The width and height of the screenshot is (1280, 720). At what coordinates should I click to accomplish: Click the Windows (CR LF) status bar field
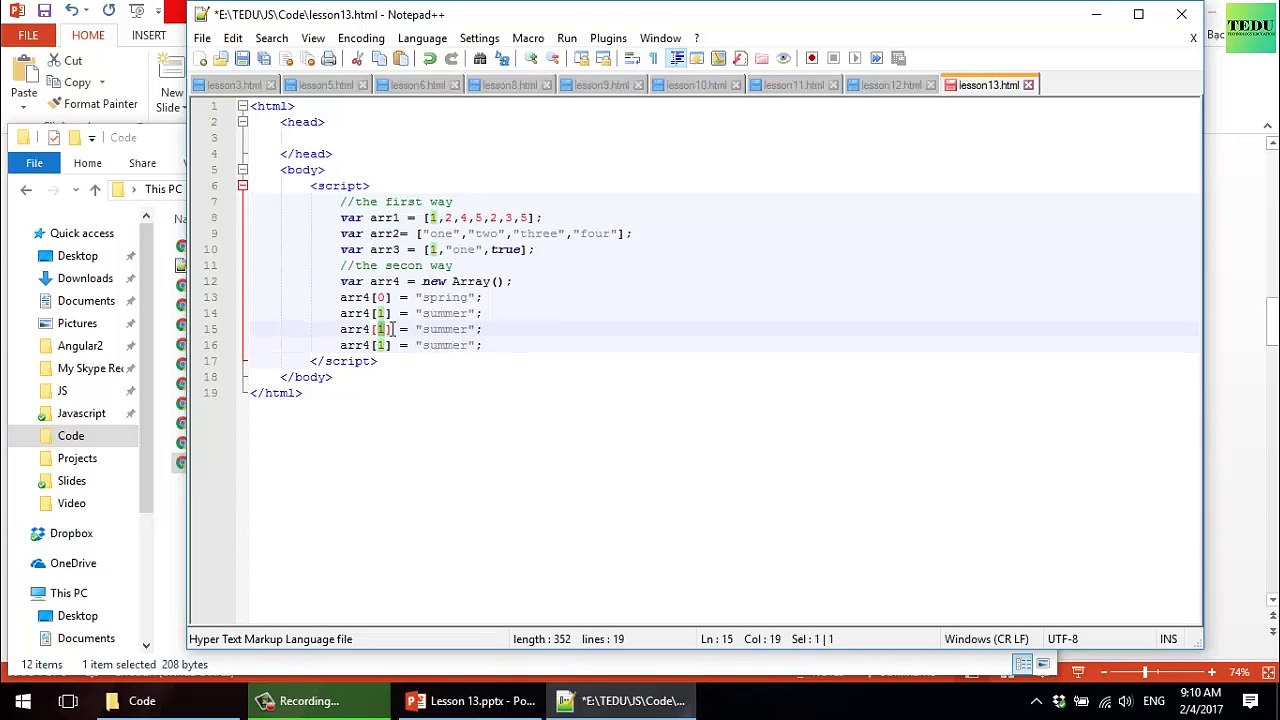(986, 639)
